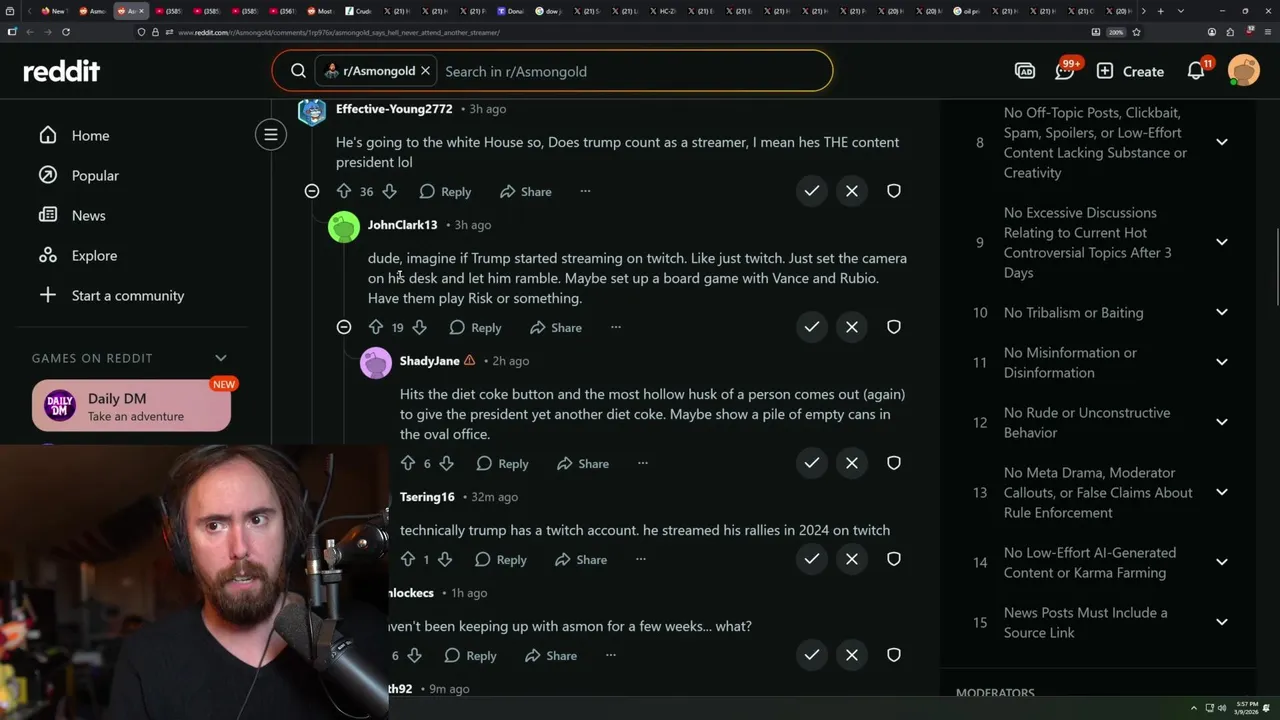The height and width of the screenshot is (720, 1280).
Task: Open a new browser tab
Action: pos(1160,11)
